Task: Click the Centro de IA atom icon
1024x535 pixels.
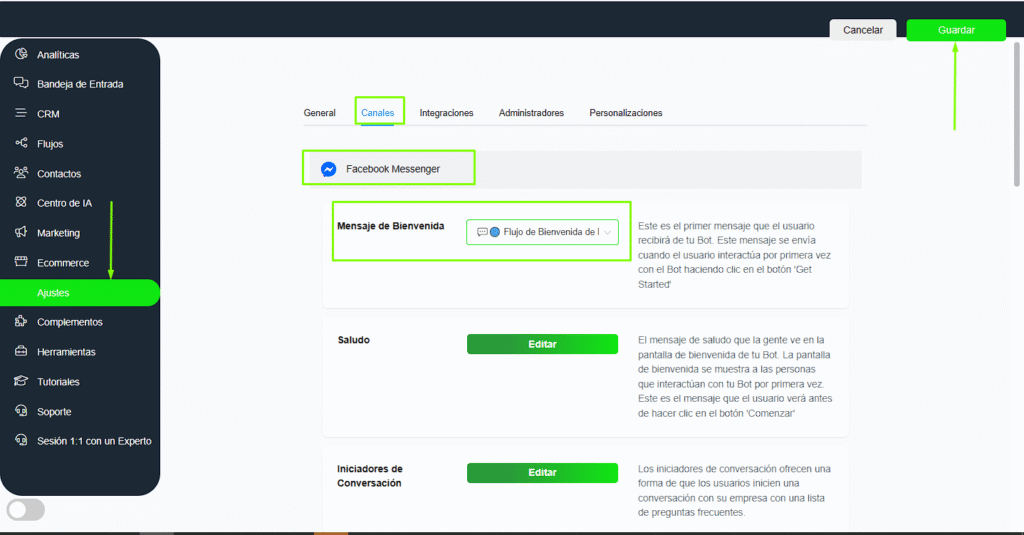Action: coord(21,202)
